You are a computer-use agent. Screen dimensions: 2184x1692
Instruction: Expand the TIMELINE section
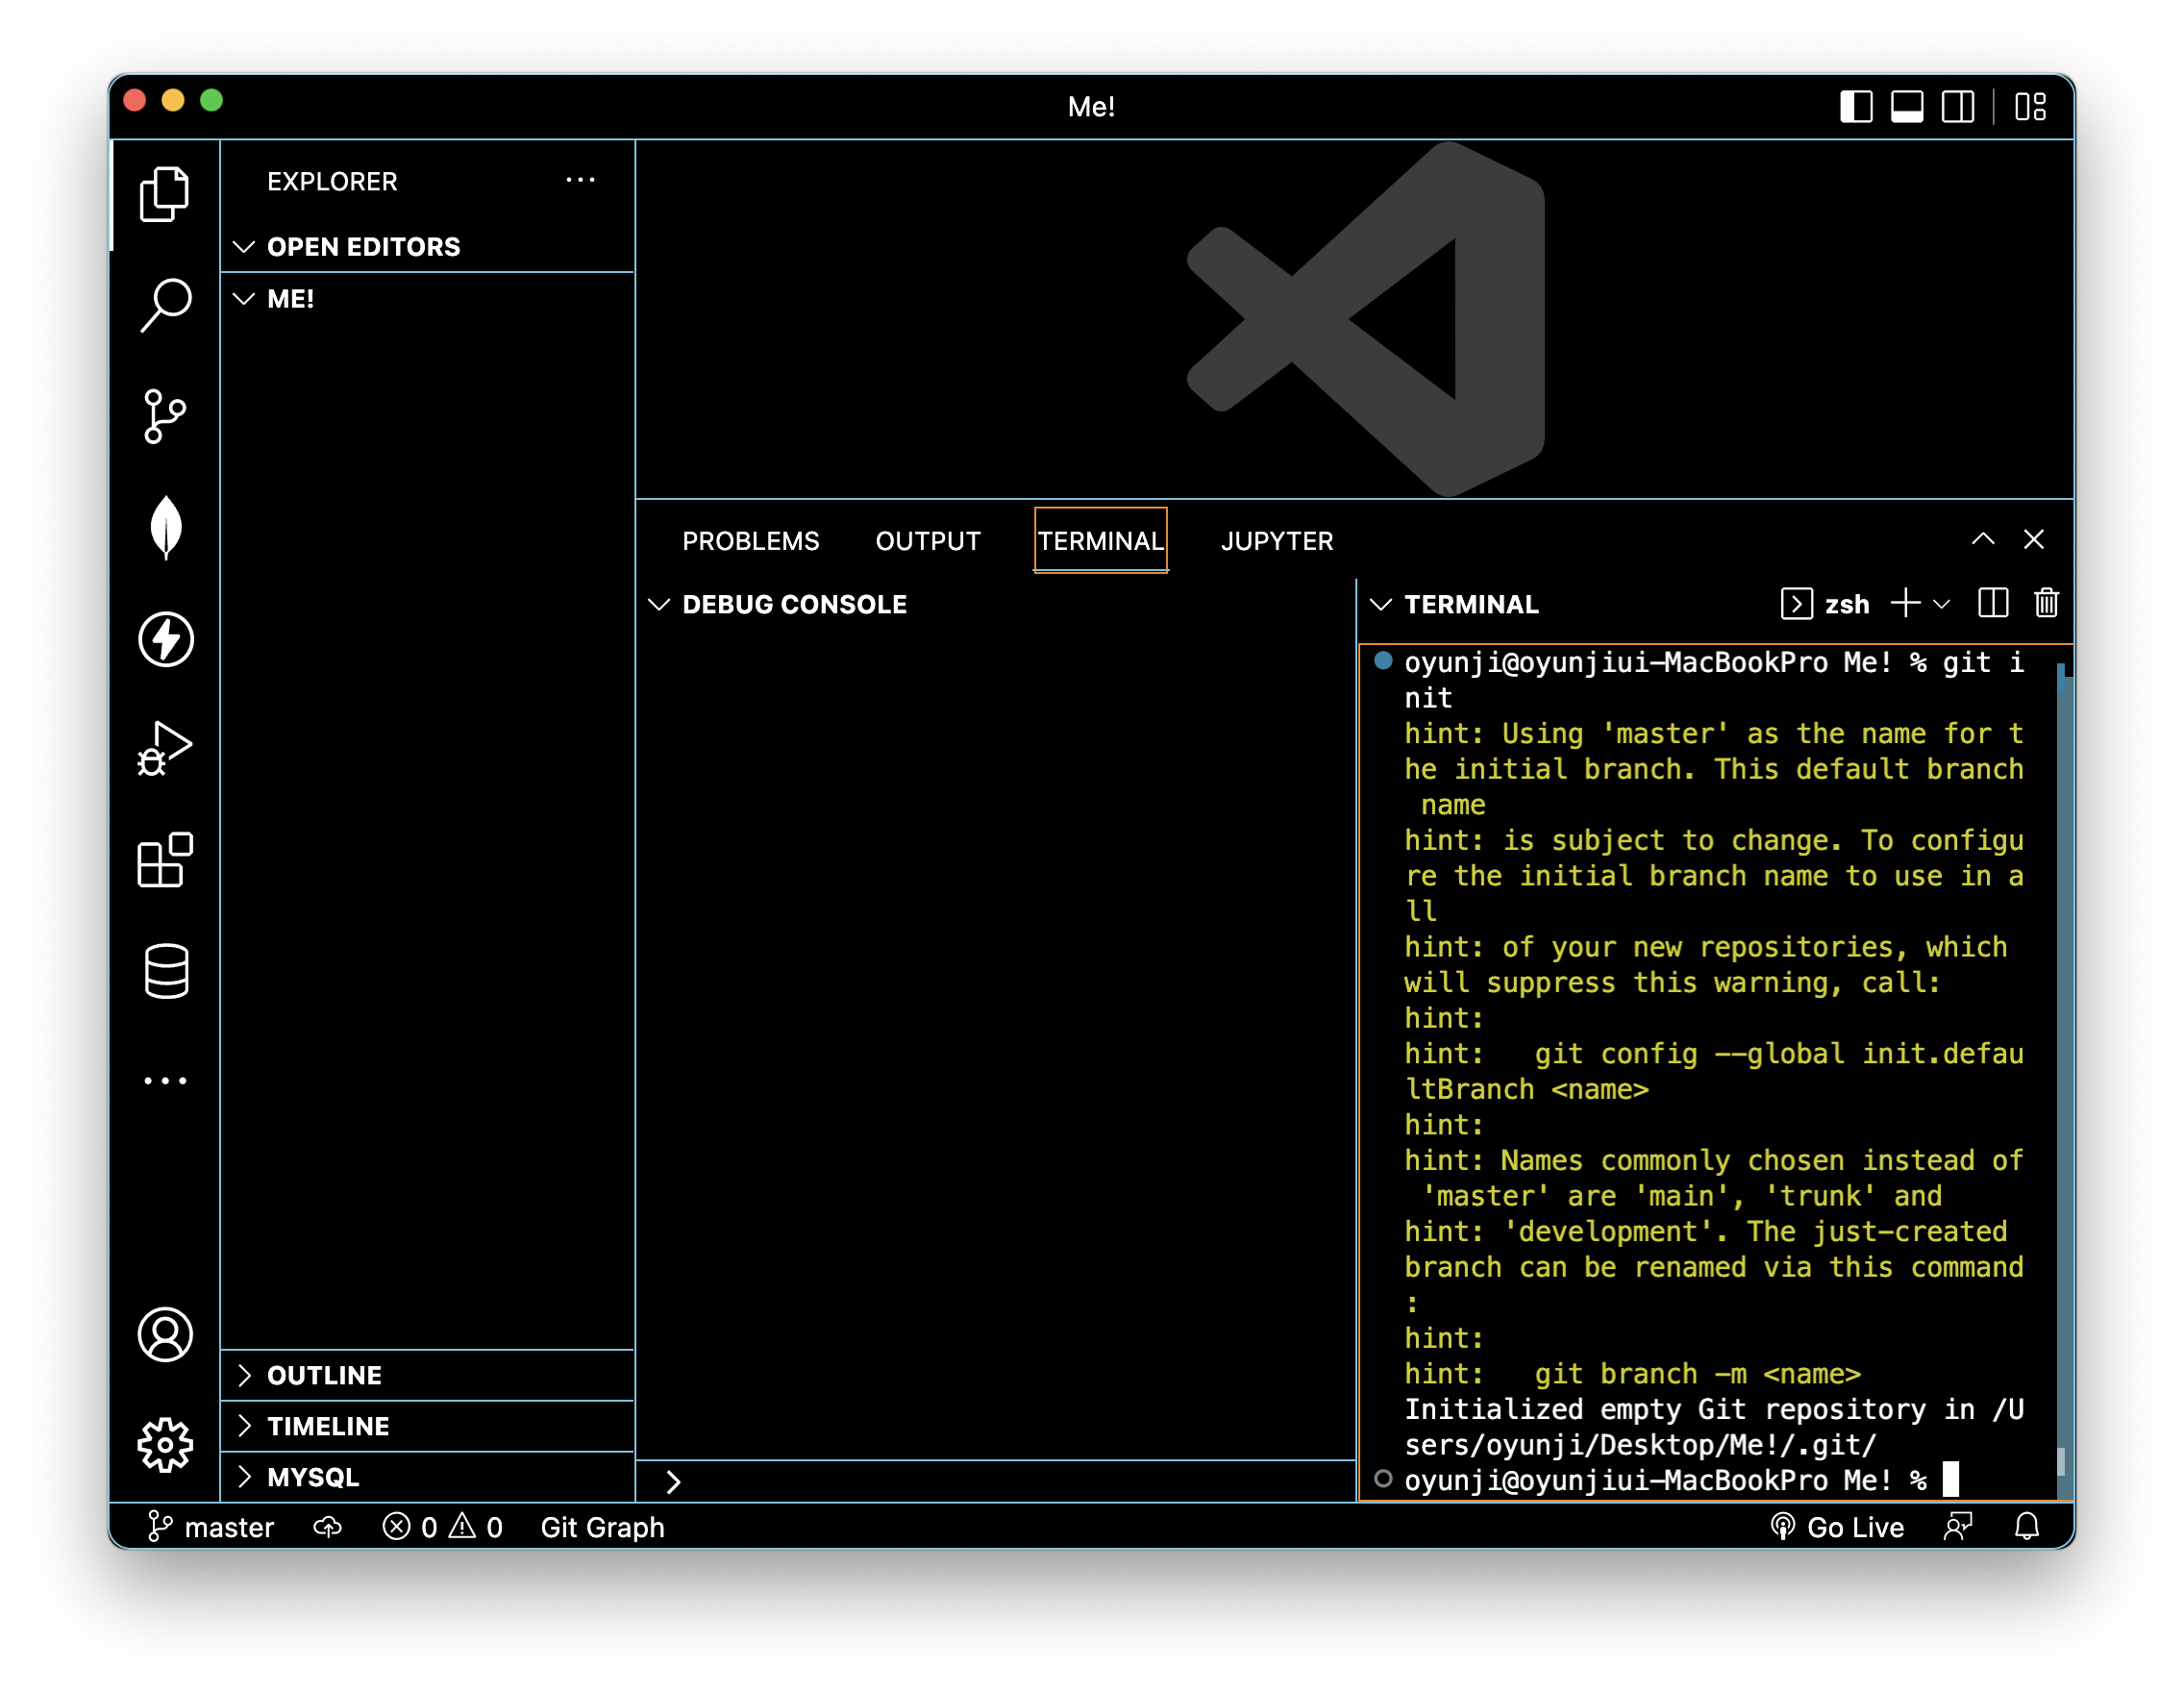click(328, 1426)
